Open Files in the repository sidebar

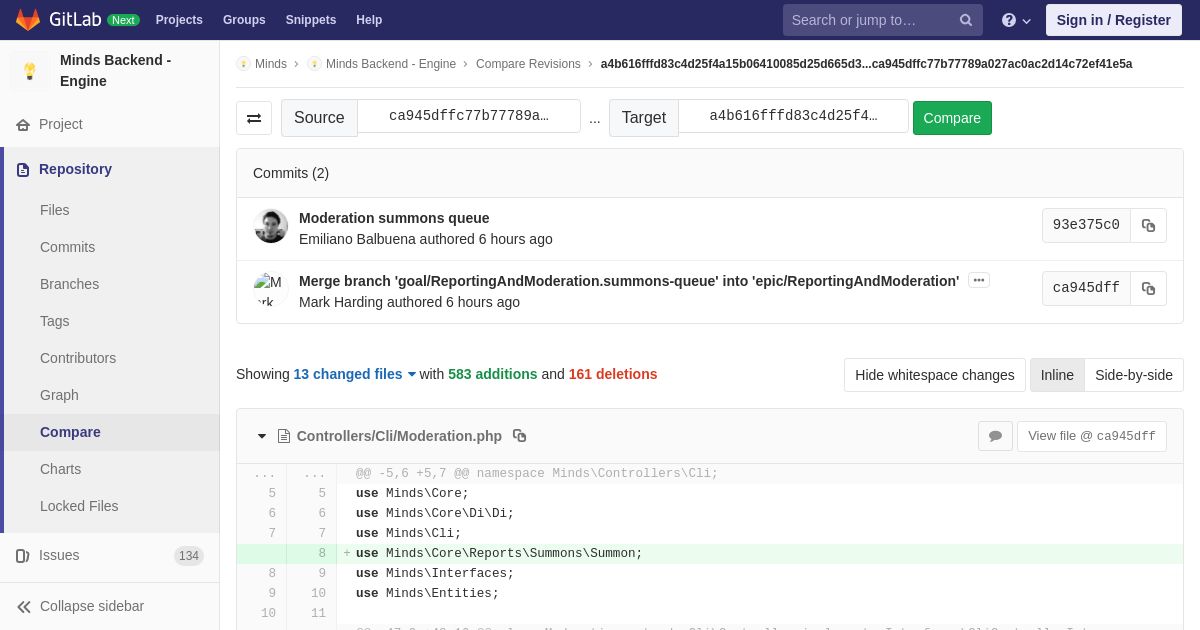pyautogui.click(x=55, y=210)
